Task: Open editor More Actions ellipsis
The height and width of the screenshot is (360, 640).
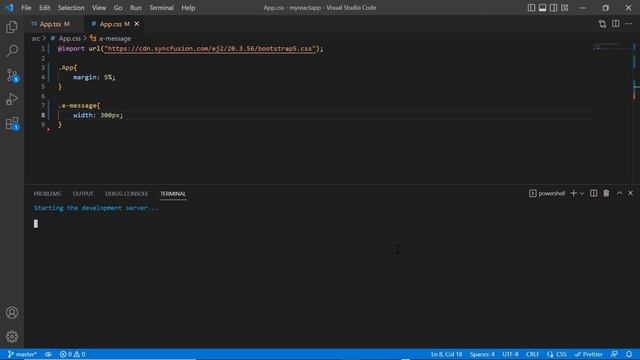Action: click(629, 24)
